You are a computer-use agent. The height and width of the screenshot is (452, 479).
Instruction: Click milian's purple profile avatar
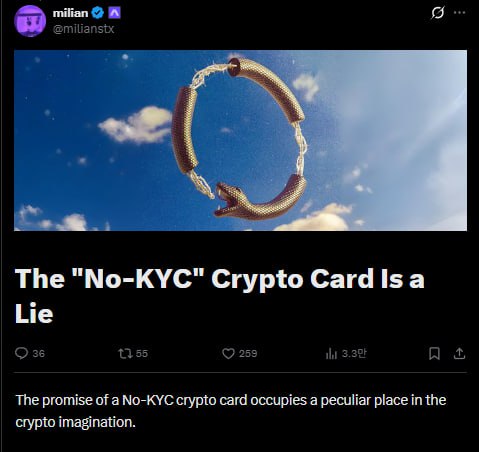(30, 21)
